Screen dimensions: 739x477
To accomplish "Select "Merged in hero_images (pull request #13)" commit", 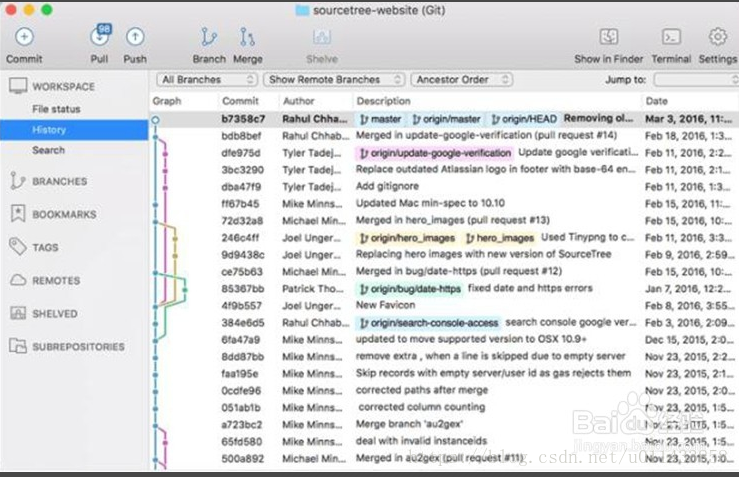I will 452,220.
